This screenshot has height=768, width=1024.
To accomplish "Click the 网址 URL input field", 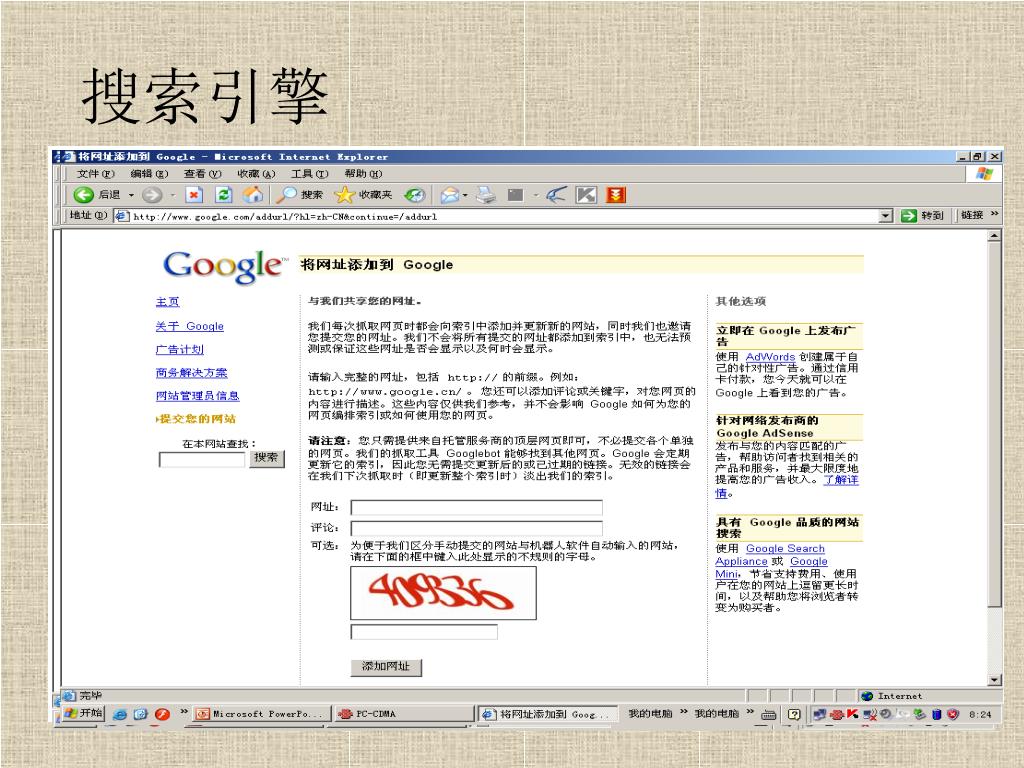I will coord(477,507).
